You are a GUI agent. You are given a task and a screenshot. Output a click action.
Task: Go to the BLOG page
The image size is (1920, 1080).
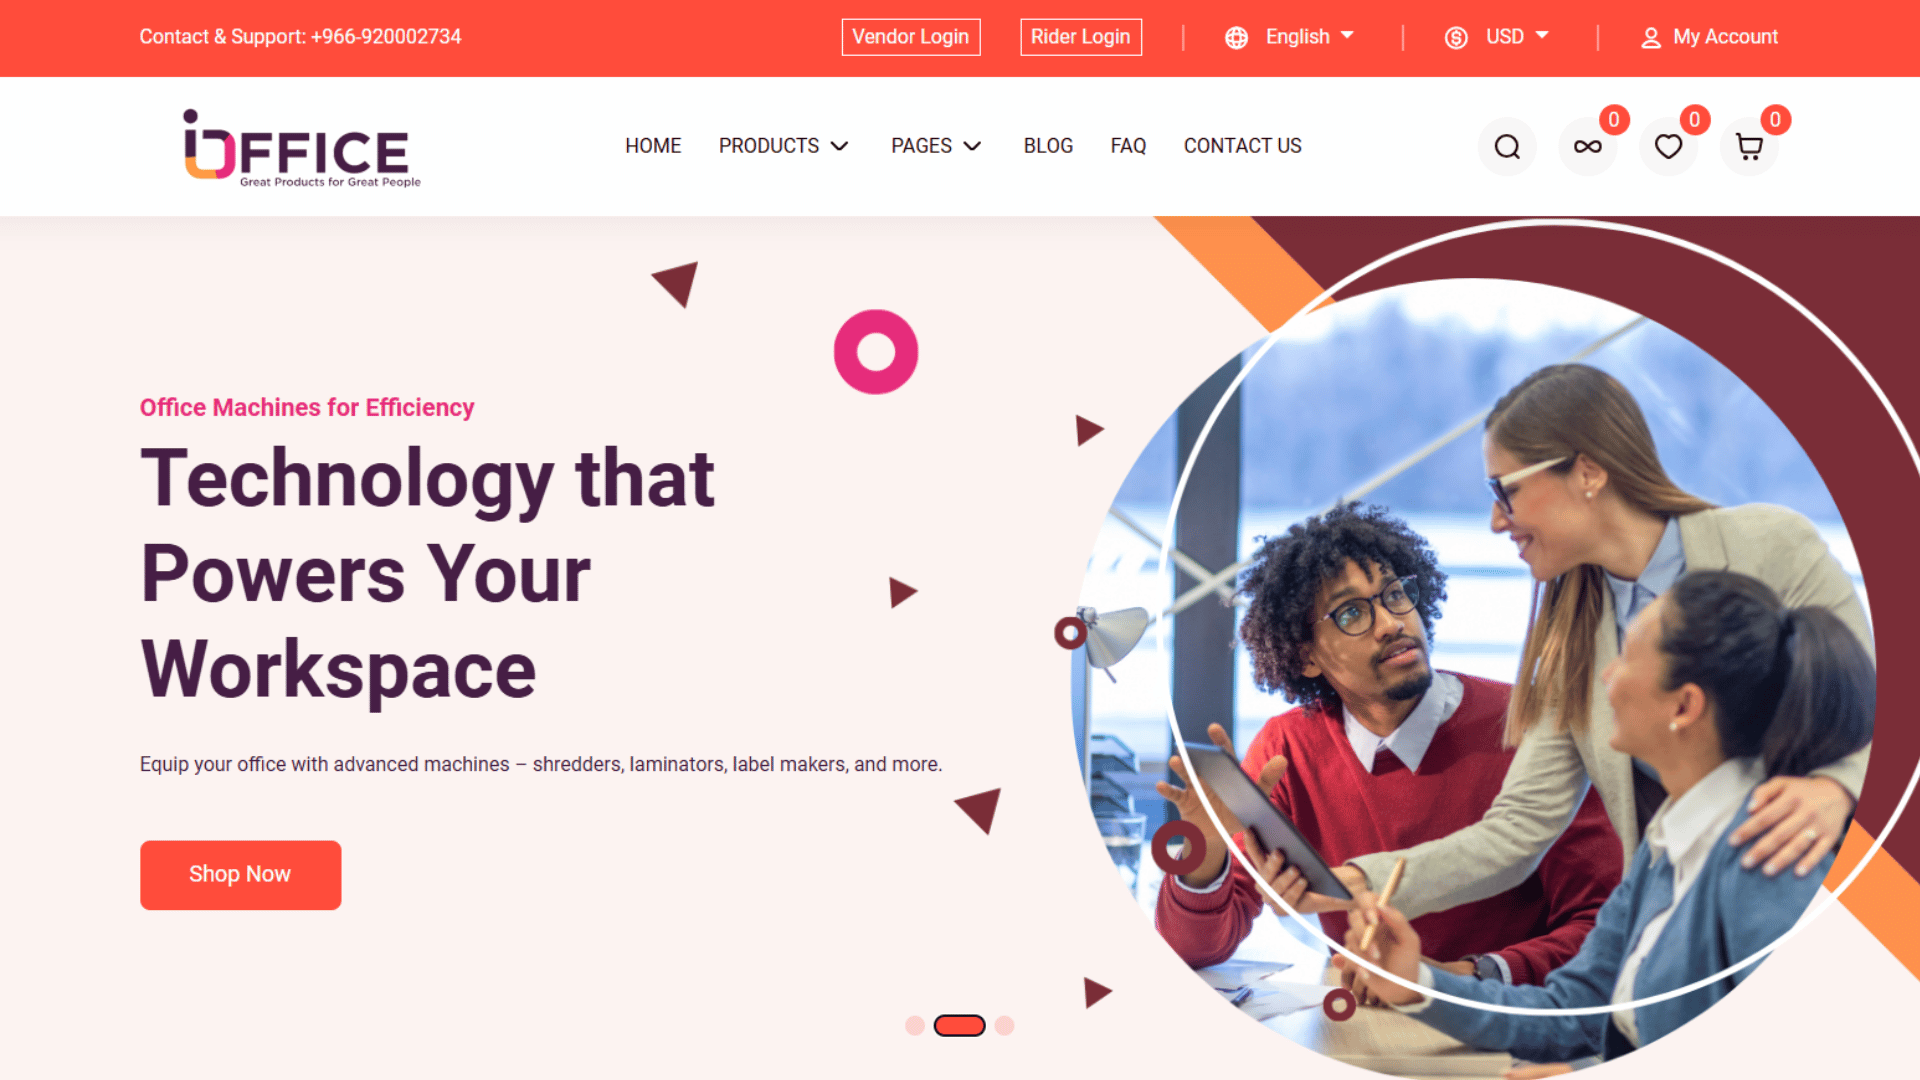1048,146
